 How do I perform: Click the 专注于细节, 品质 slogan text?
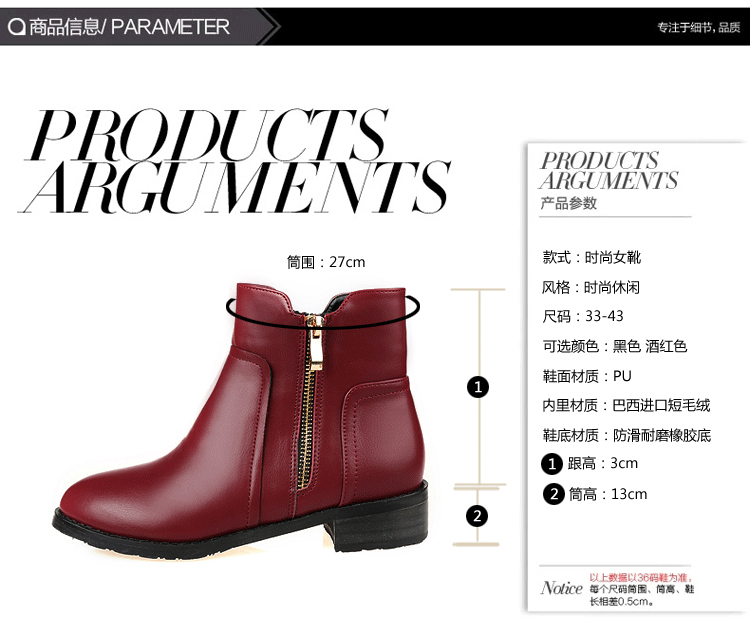coord(699,28)
